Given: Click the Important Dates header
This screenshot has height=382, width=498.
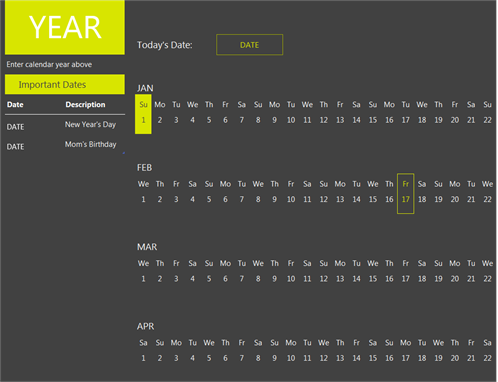Looking at the screenshot, I should point(65,84).
